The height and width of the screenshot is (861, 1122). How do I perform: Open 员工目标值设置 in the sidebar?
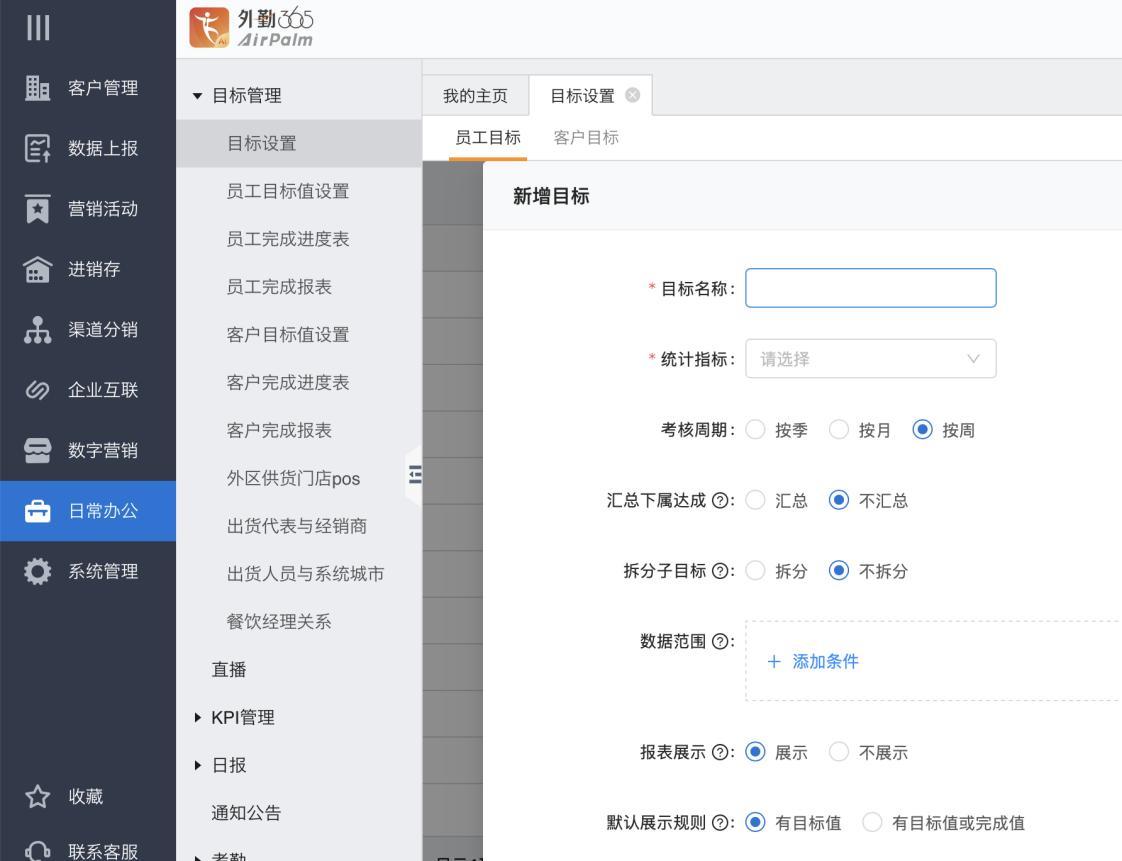tap(288, 191)
